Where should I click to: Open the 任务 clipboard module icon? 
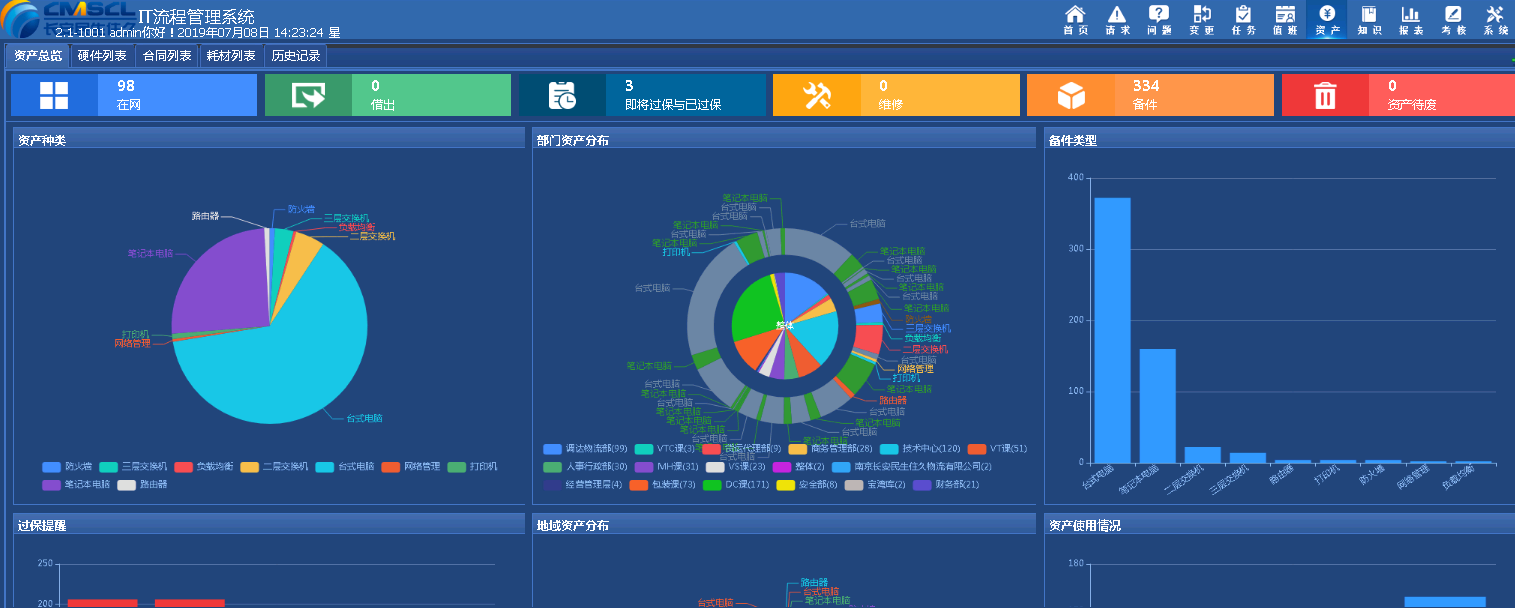coord(1244,20)
